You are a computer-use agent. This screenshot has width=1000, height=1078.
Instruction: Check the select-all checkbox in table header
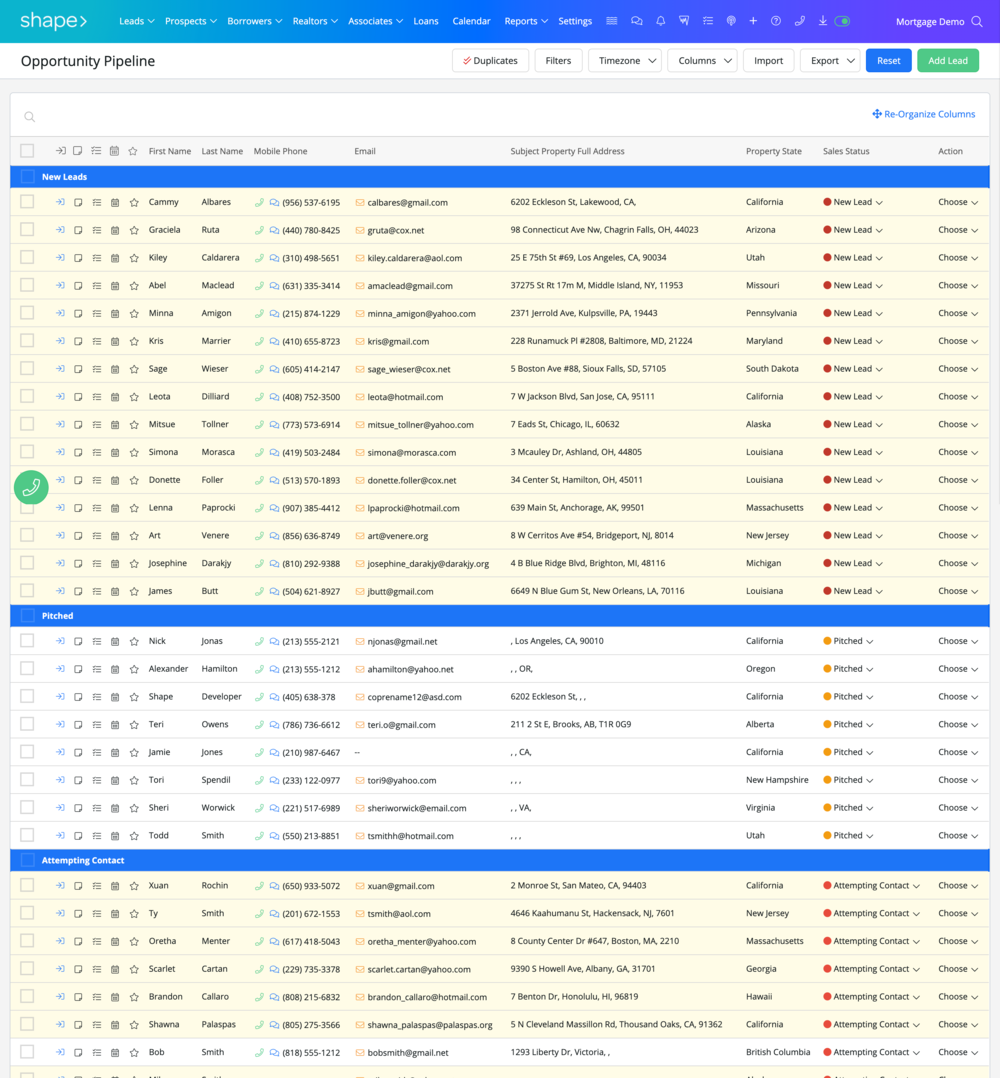pos(27,151)
